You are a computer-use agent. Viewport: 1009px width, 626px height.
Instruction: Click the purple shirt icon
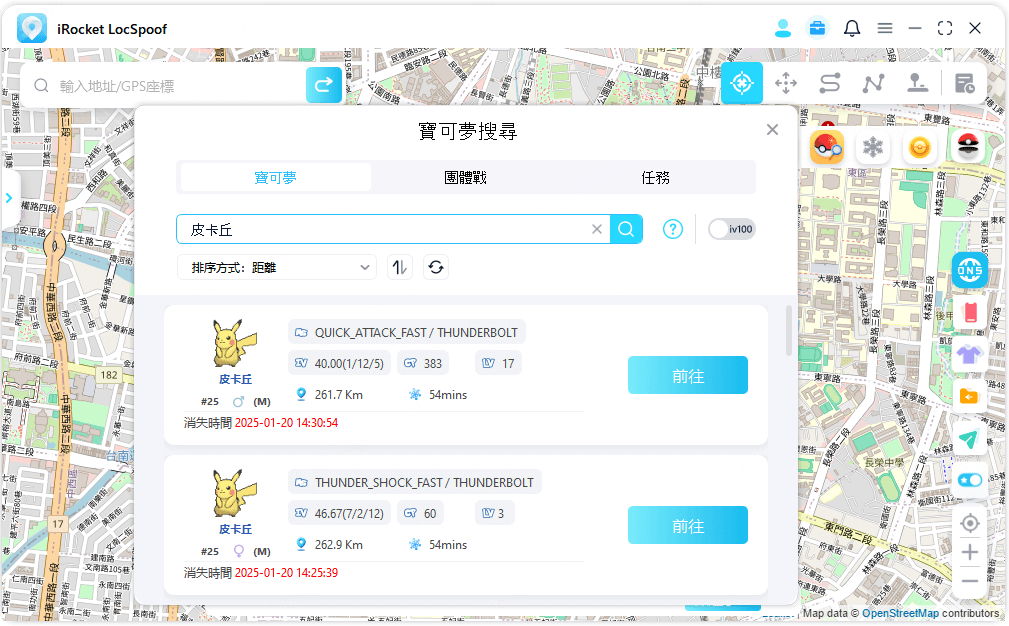click(969, 354)
